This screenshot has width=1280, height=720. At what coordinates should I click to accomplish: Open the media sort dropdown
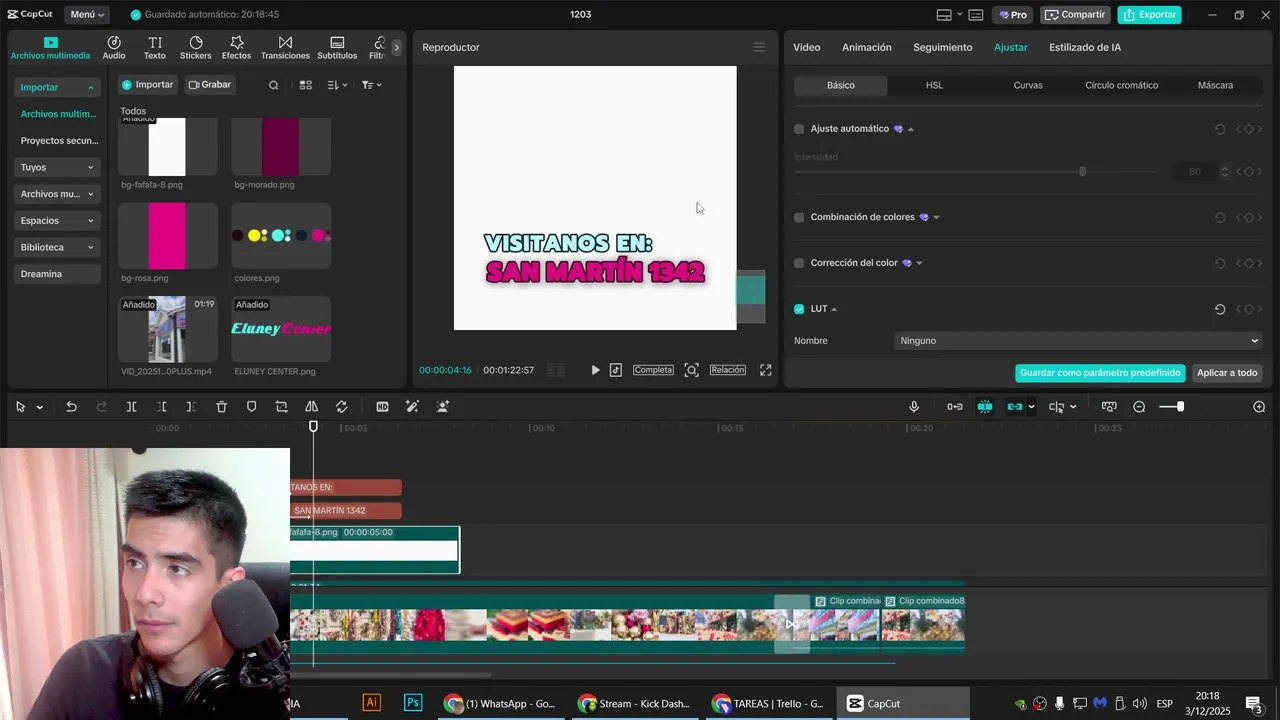click(337, 85)
